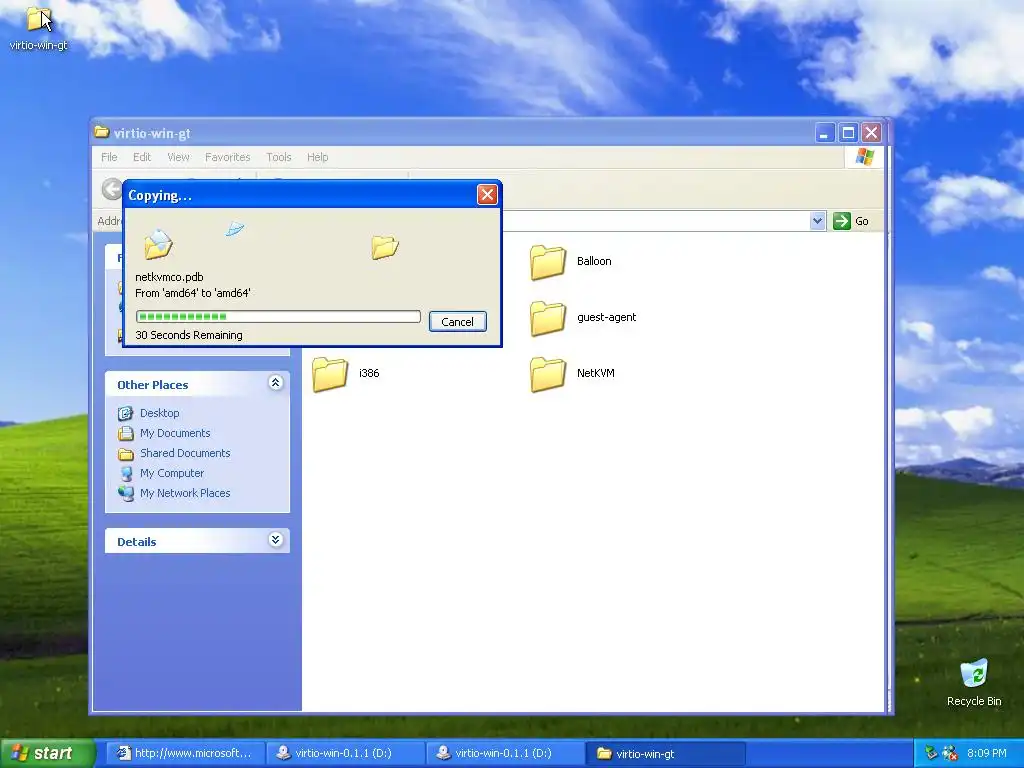This screenshot has height=768, width=1024.
Task: Click the Shared Documents link
Action: coord(185,454)
